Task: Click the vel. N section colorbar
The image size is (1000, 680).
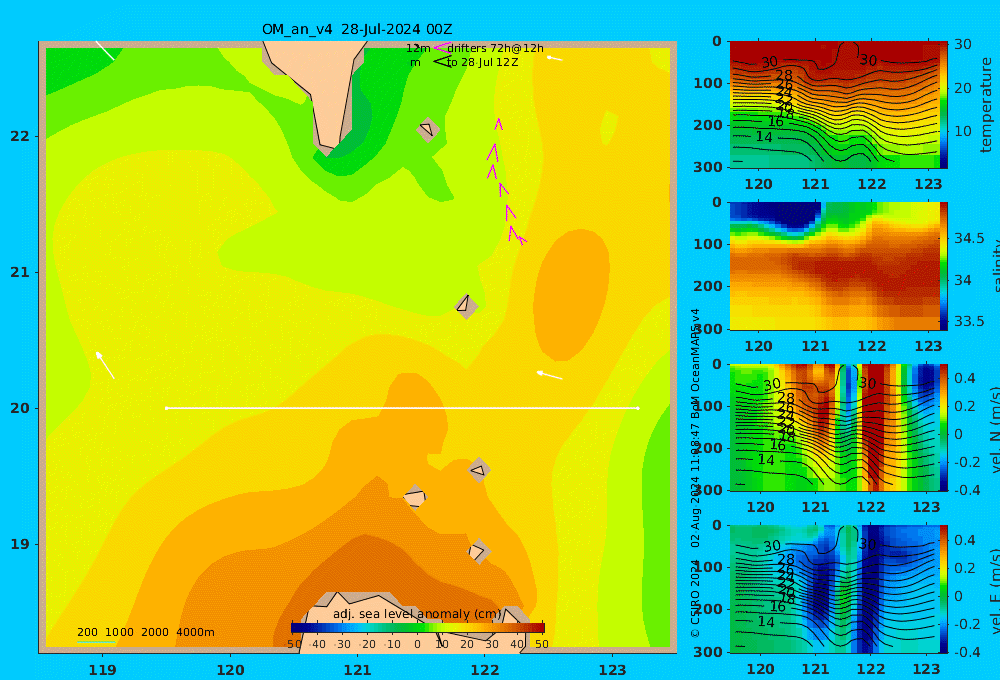Action: 944,427
